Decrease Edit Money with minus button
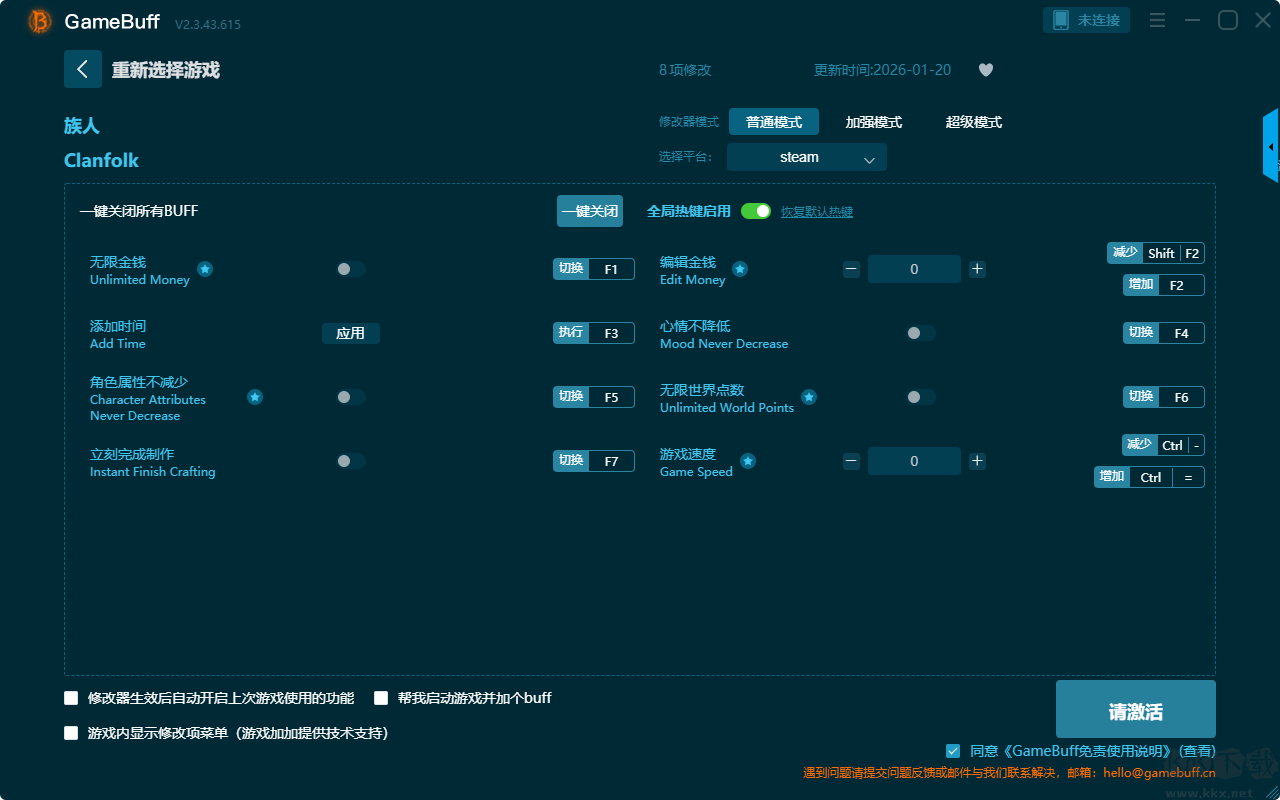Viewport: 1280px width, 800px height. [851, 269]
